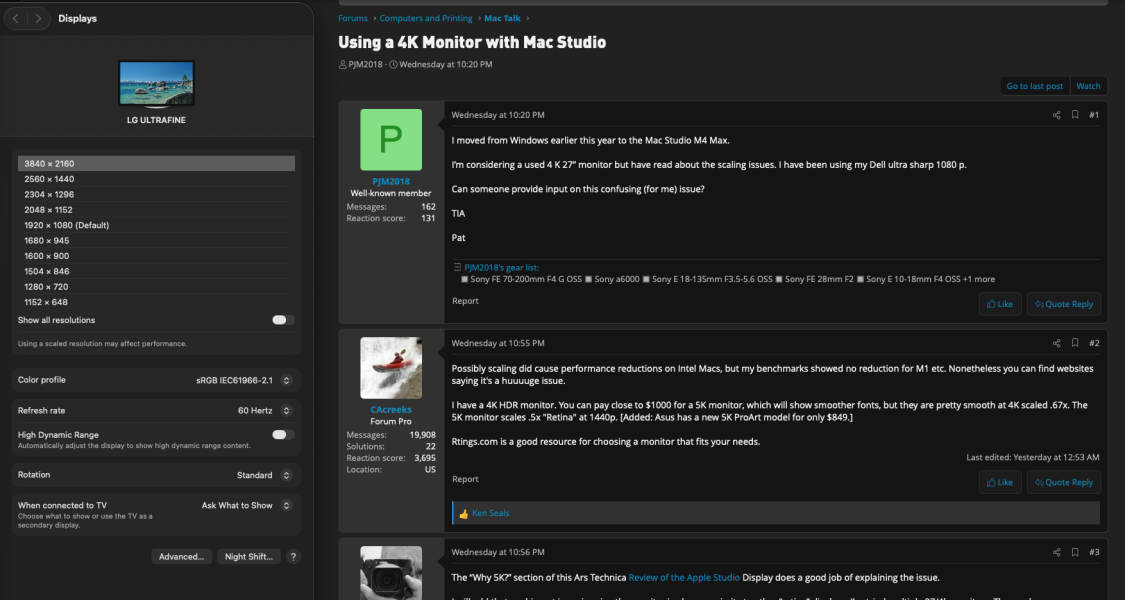This screenshot has width=1125, height=600.
Task: Bookmark post #2 icon
Action: [1075, 343]
